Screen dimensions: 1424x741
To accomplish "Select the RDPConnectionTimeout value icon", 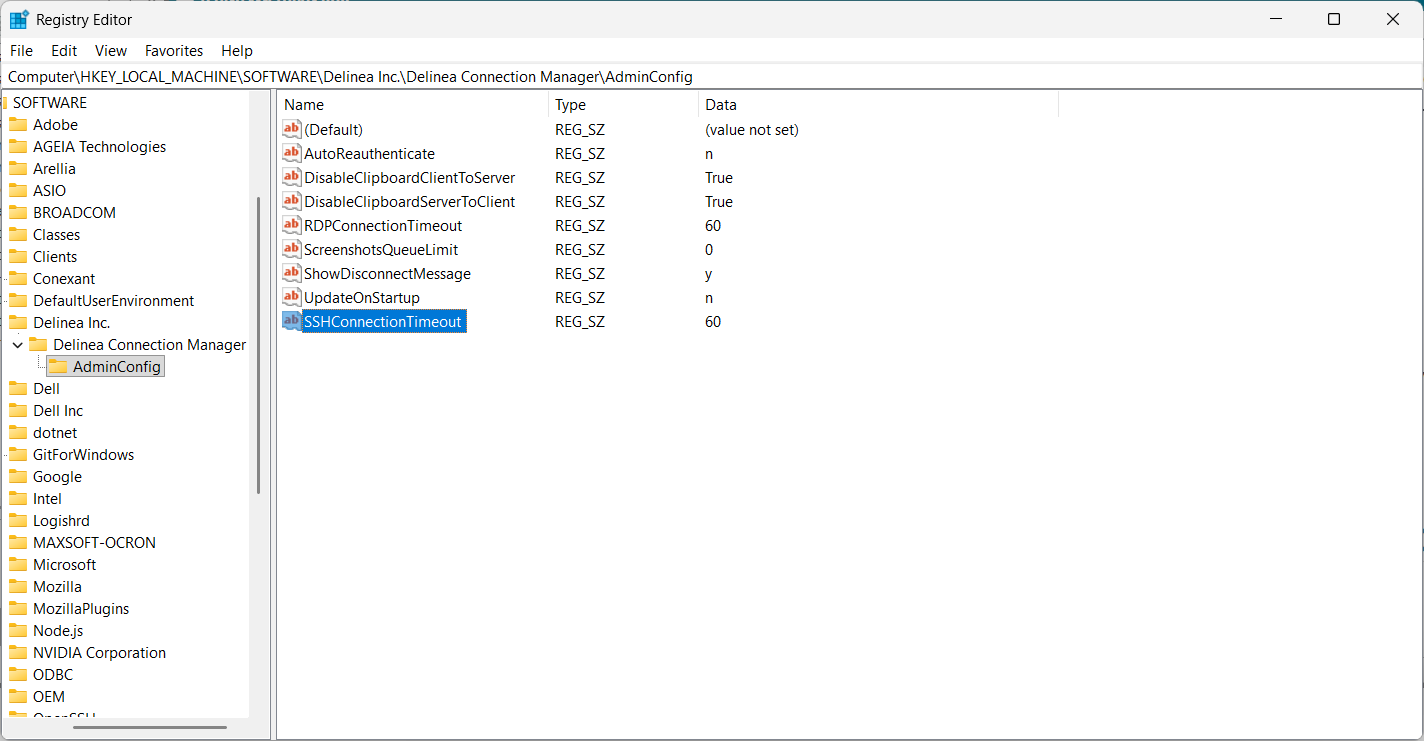I will click(x=292, y=225).
